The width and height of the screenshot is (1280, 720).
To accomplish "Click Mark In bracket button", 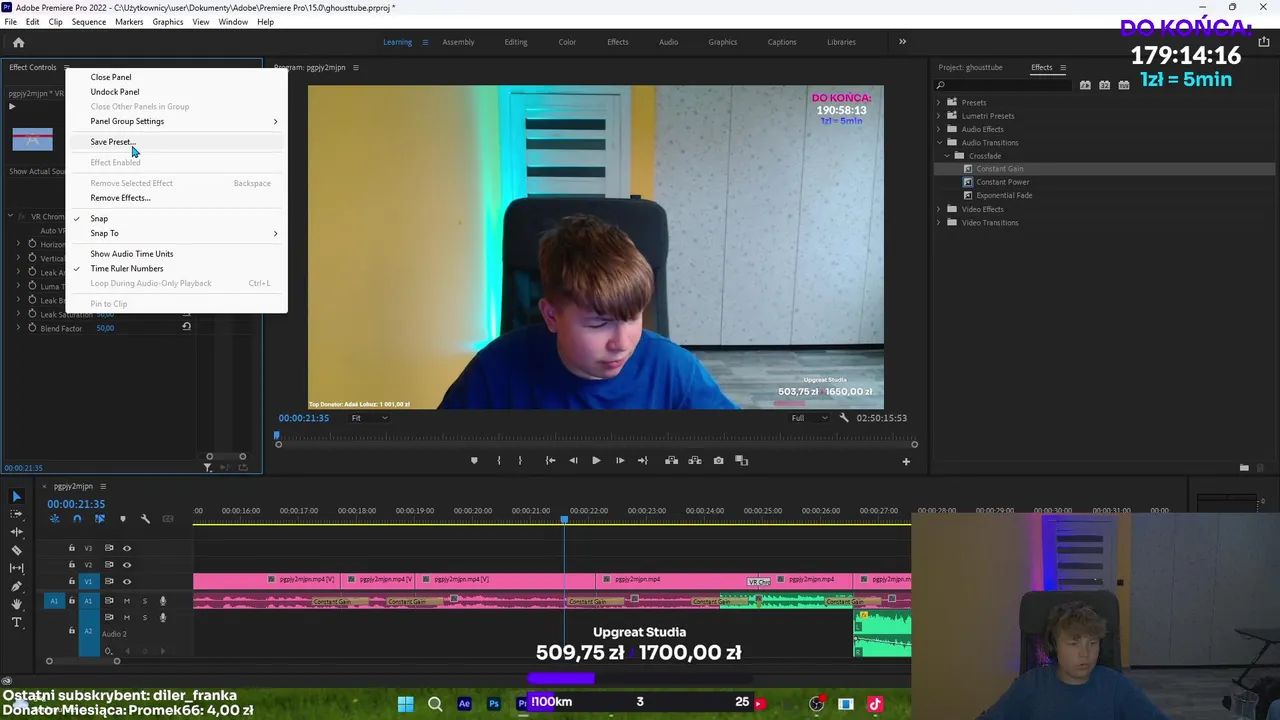I will (x=499, y=461).
